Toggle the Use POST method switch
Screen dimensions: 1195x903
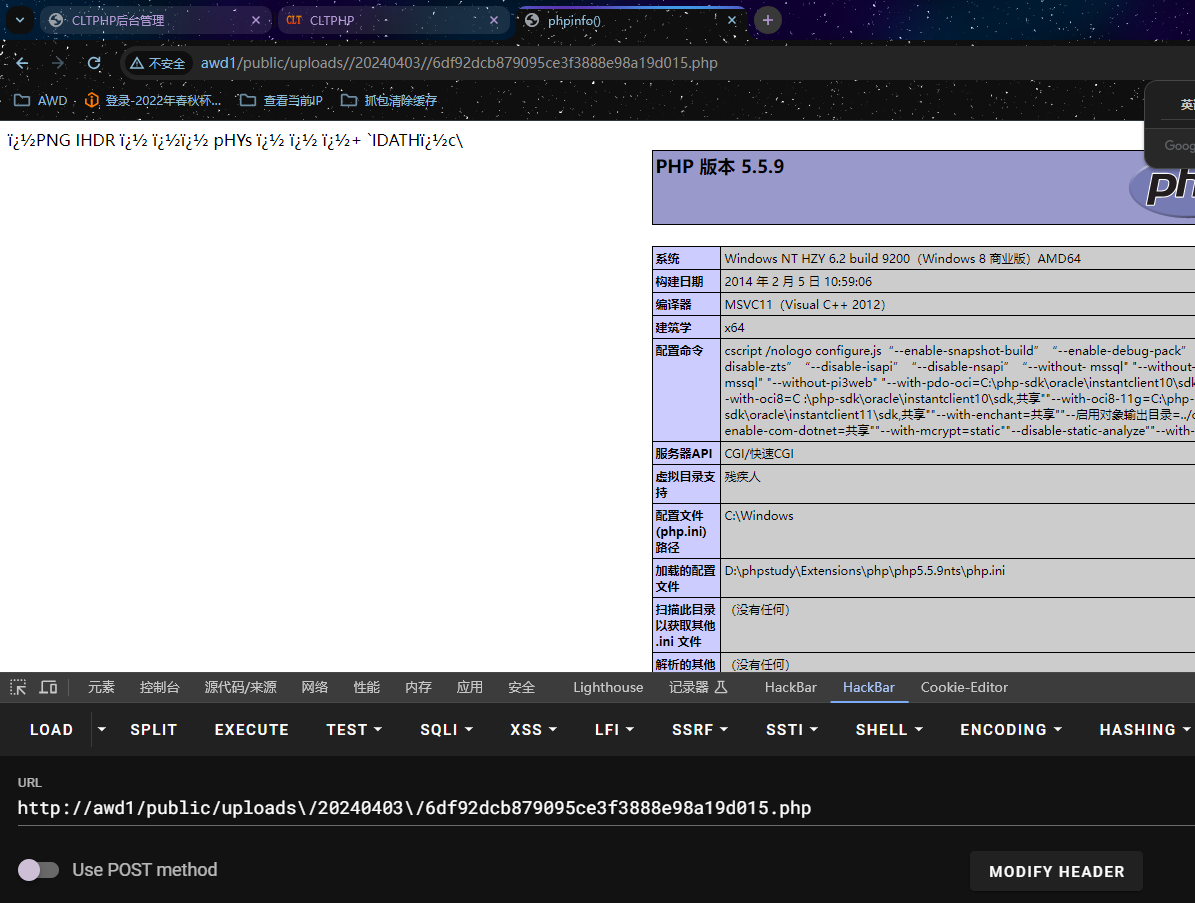click(38, 870)
